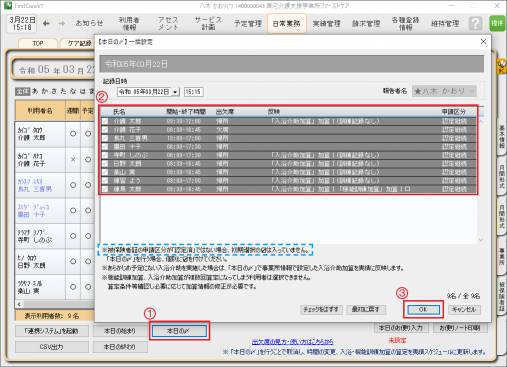
Task: Open the 報告者名 dropdown
Action: (x=444, y=91)
